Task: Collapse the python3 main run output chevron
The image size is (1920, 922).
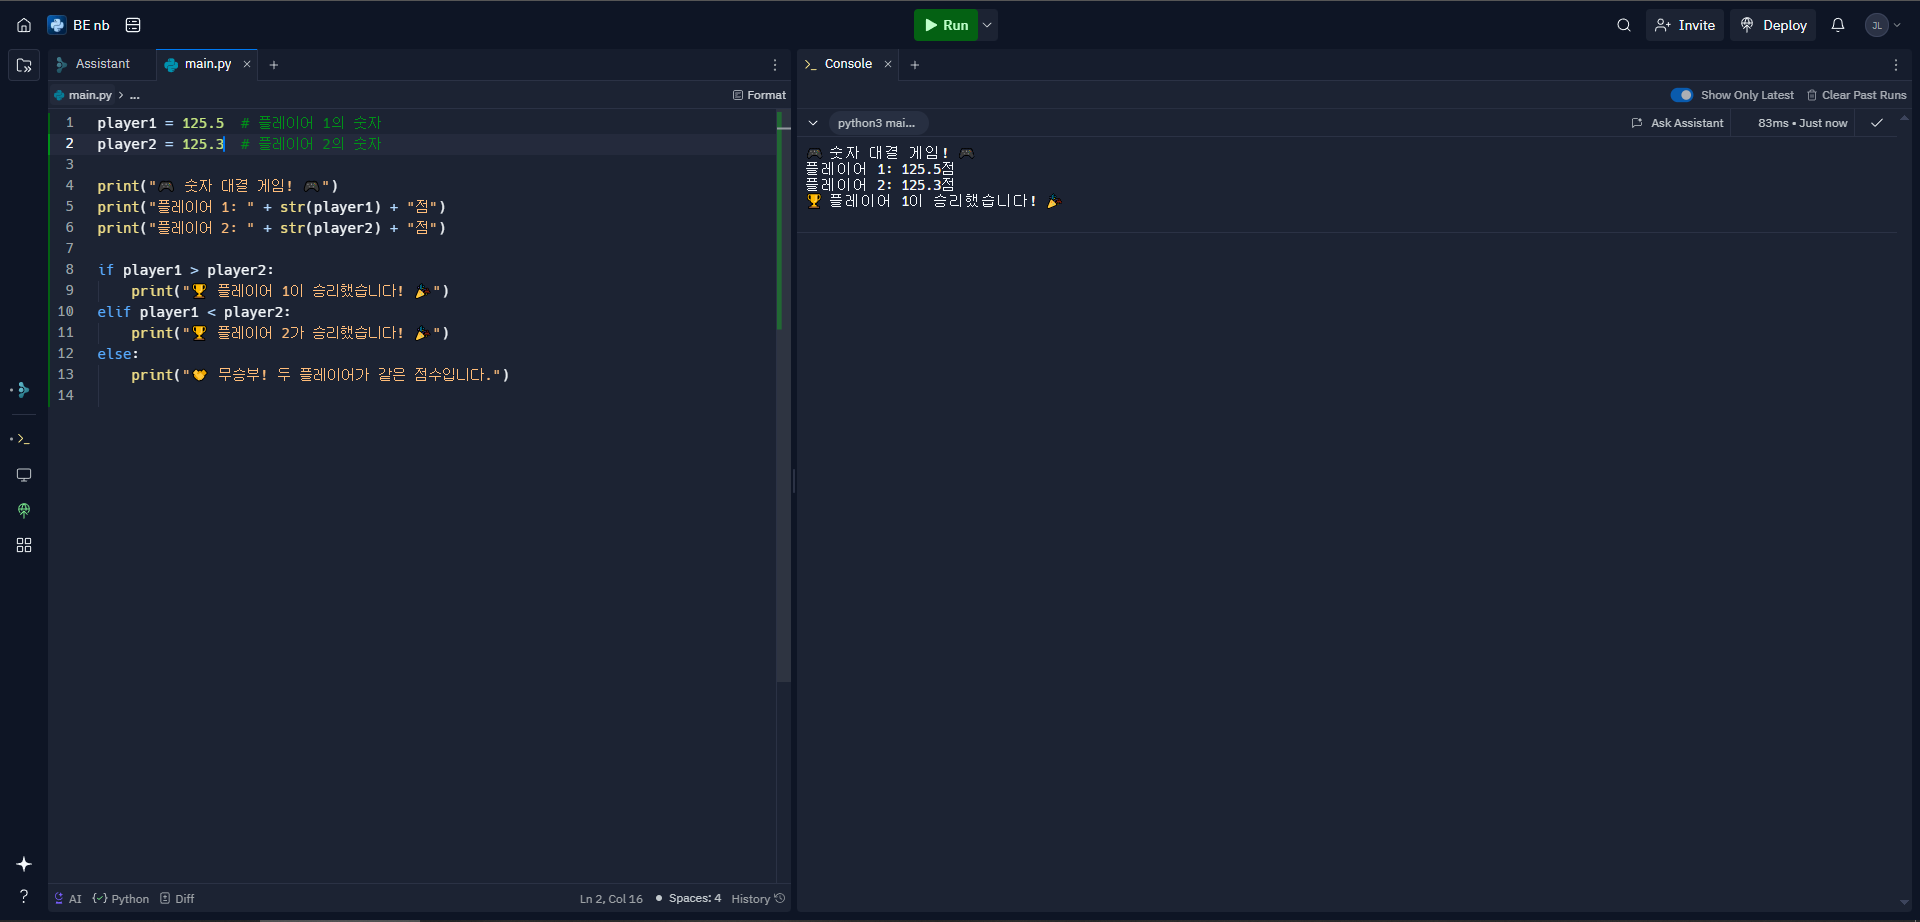Action: point(813,123)
